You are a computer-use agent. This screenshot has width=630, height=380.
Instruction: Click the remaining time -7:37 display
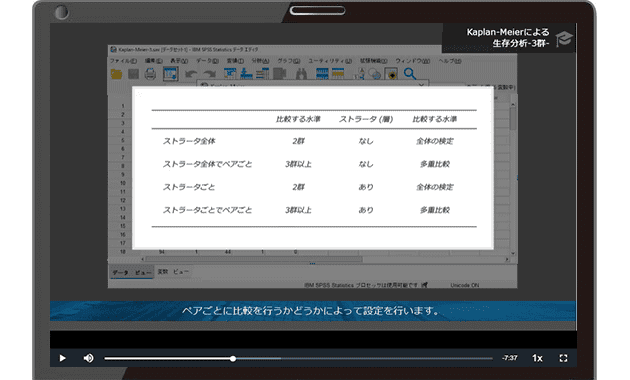509,358
